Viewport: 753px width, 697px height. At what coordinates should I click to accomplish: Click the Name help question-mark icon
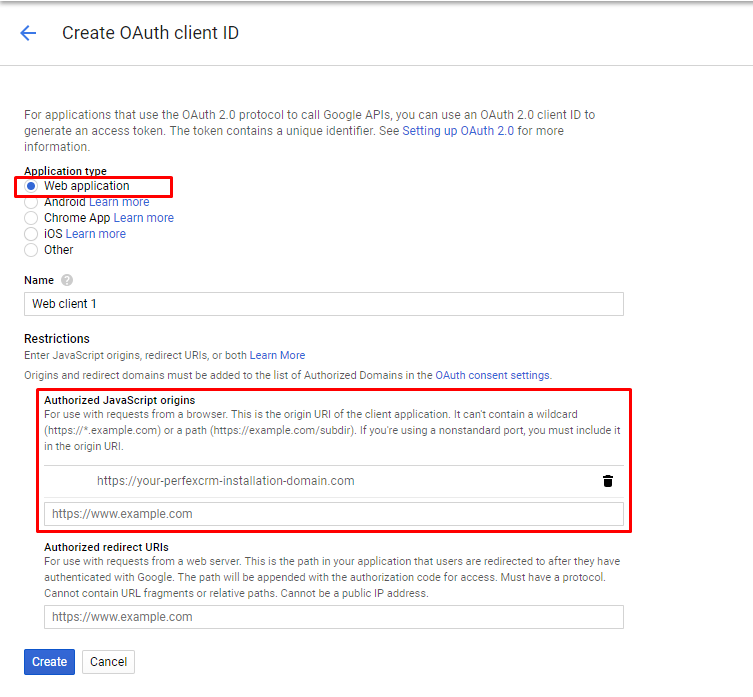(67, 280)
